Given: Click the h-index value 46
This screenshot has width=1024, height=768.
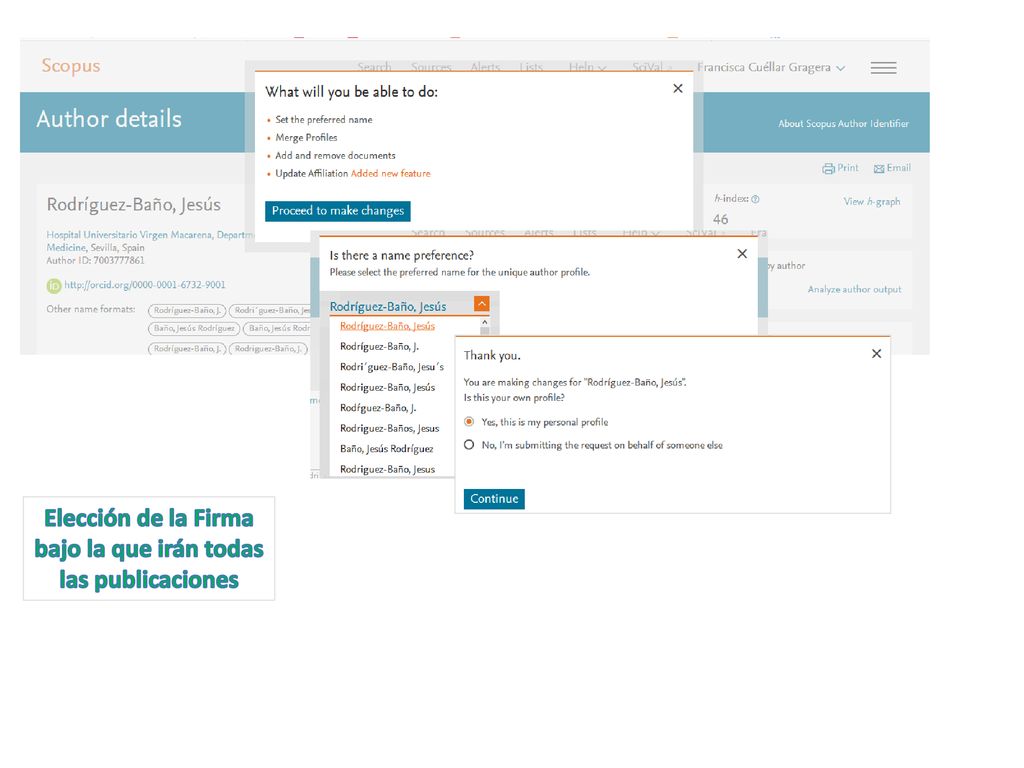Looking at the screenshot, I should [720, 219].
